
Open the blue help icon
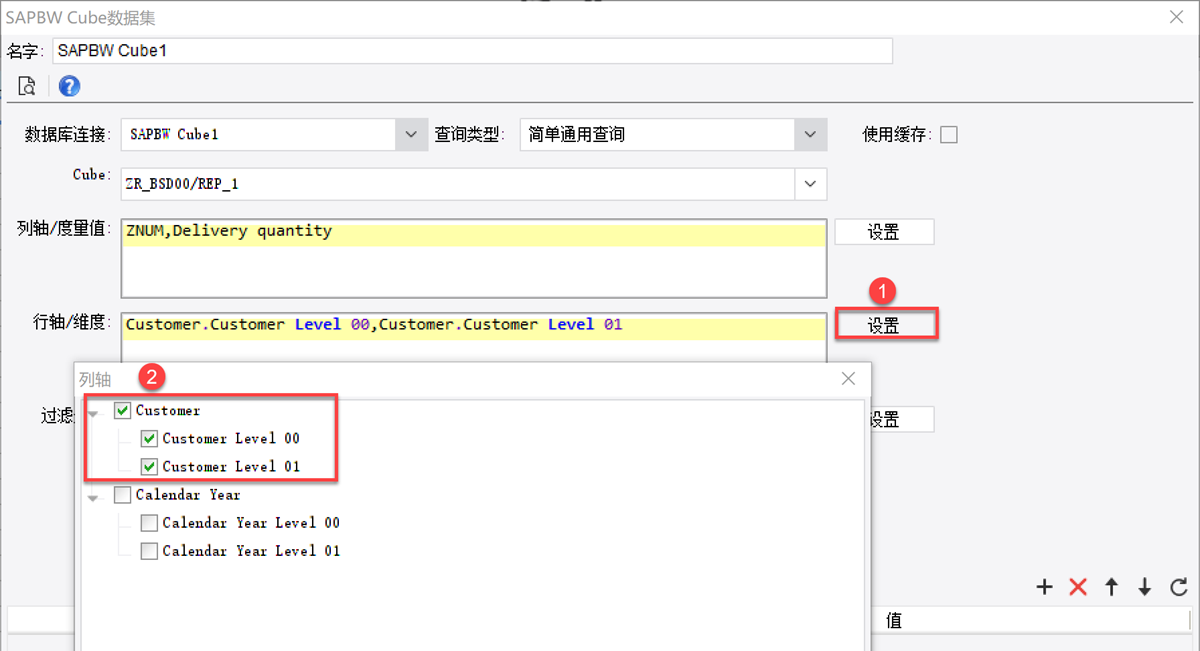(x=69, y=86)
